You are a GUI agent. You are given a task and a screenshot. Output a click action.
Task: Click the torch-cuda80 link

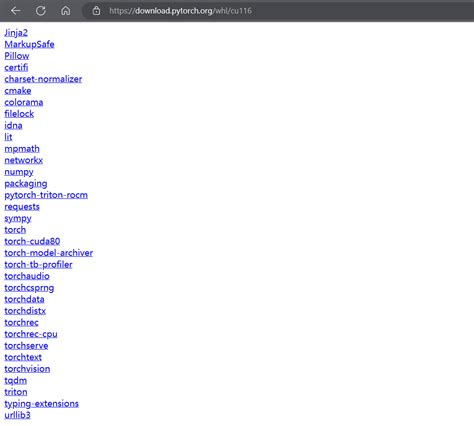(32, 241)
